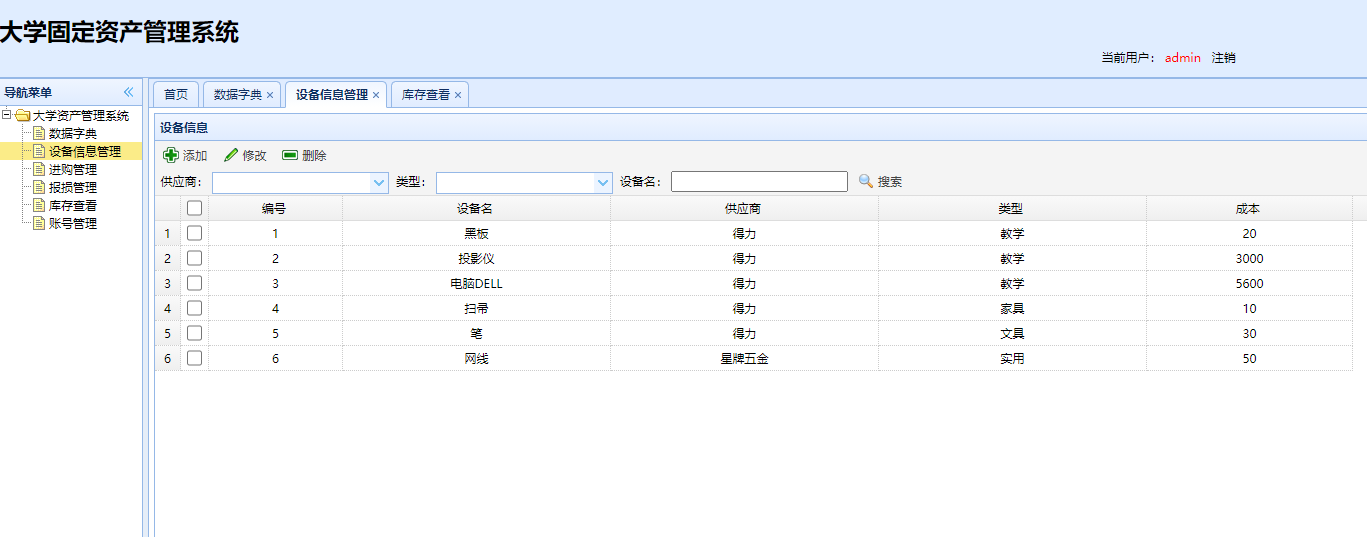This screenshot has height=537, width=1367.
Task: Open 设备信息管理 in navigation tree
Action: click(x=85, y=151)
